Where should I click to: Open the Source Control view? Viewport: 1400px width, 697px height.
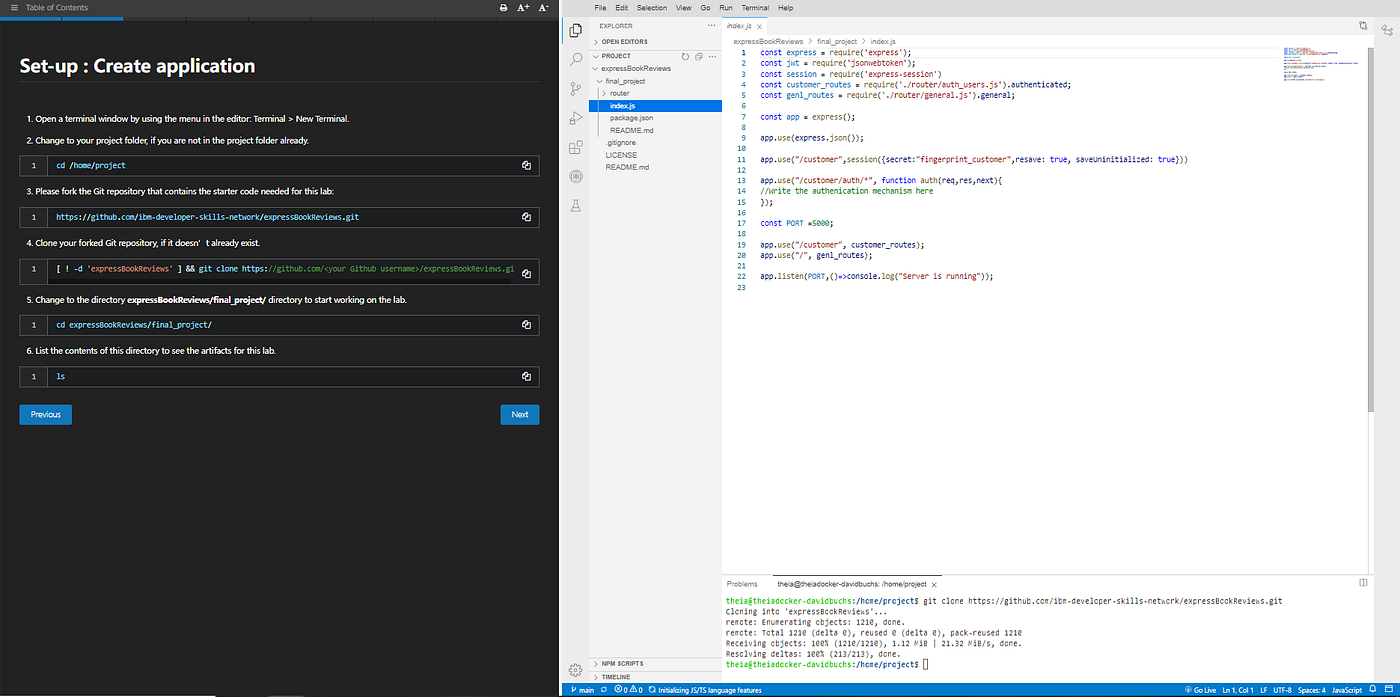click(x=575, y=88)
